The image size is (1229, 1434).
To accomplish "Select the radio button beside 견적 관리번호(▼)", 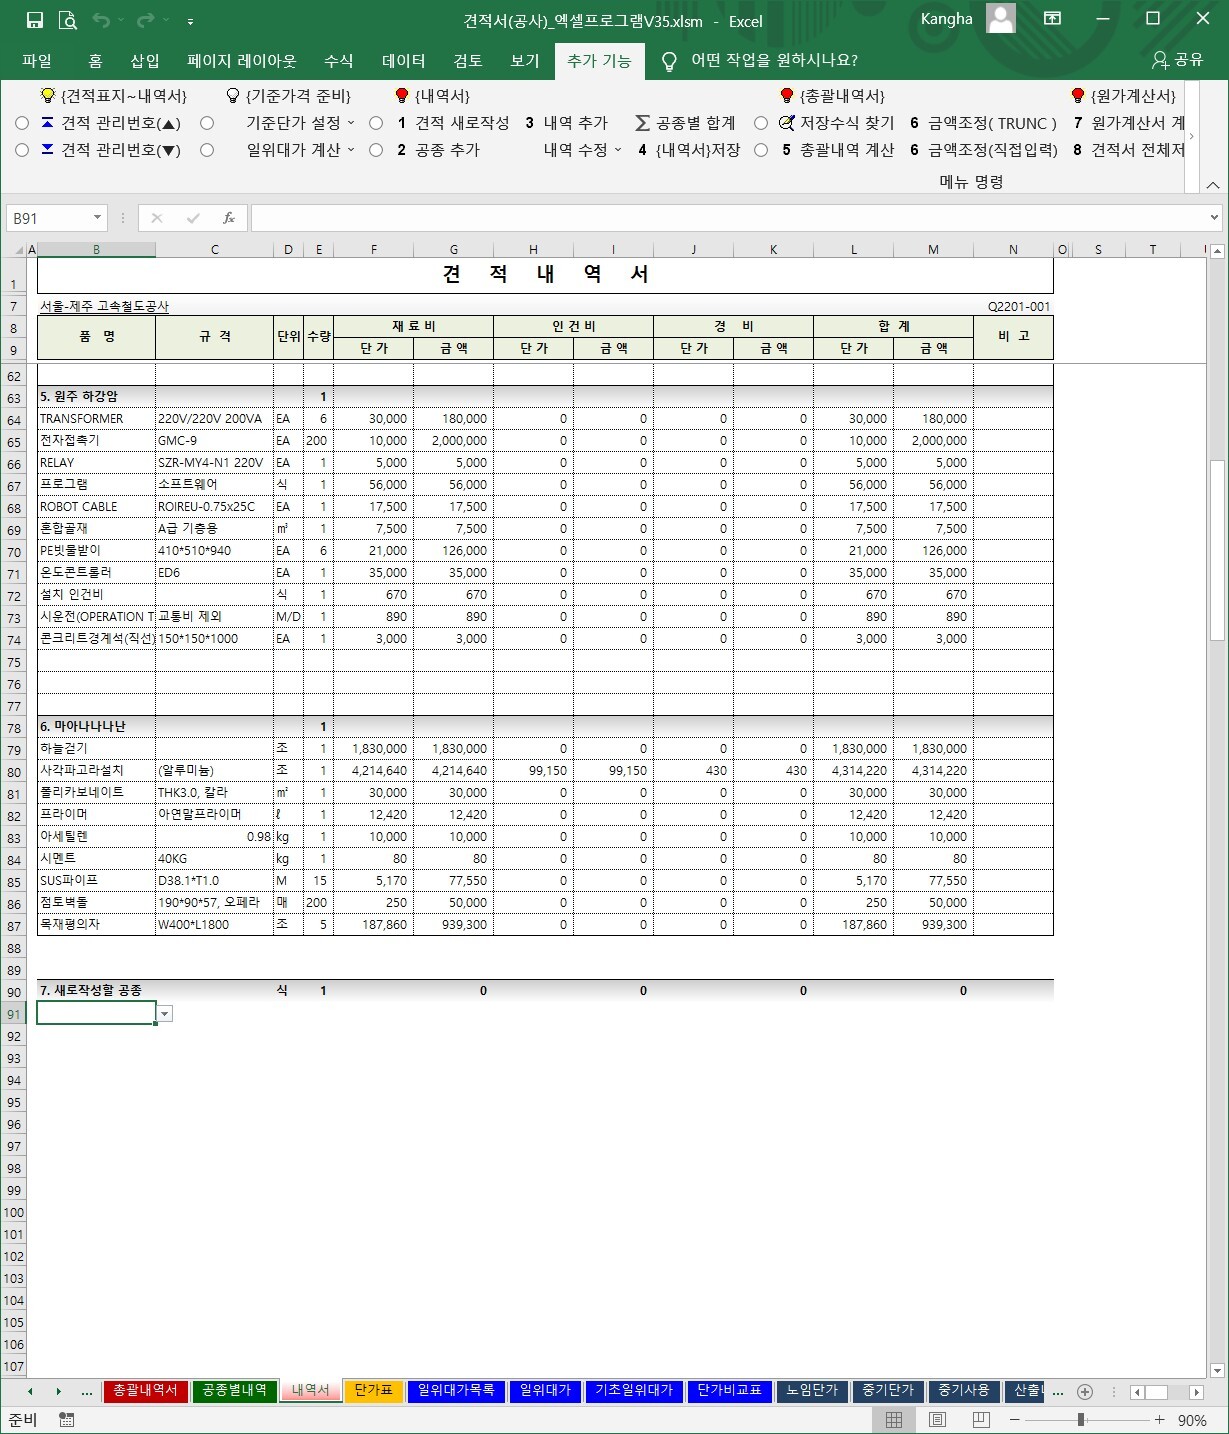I will coord(22,150).
